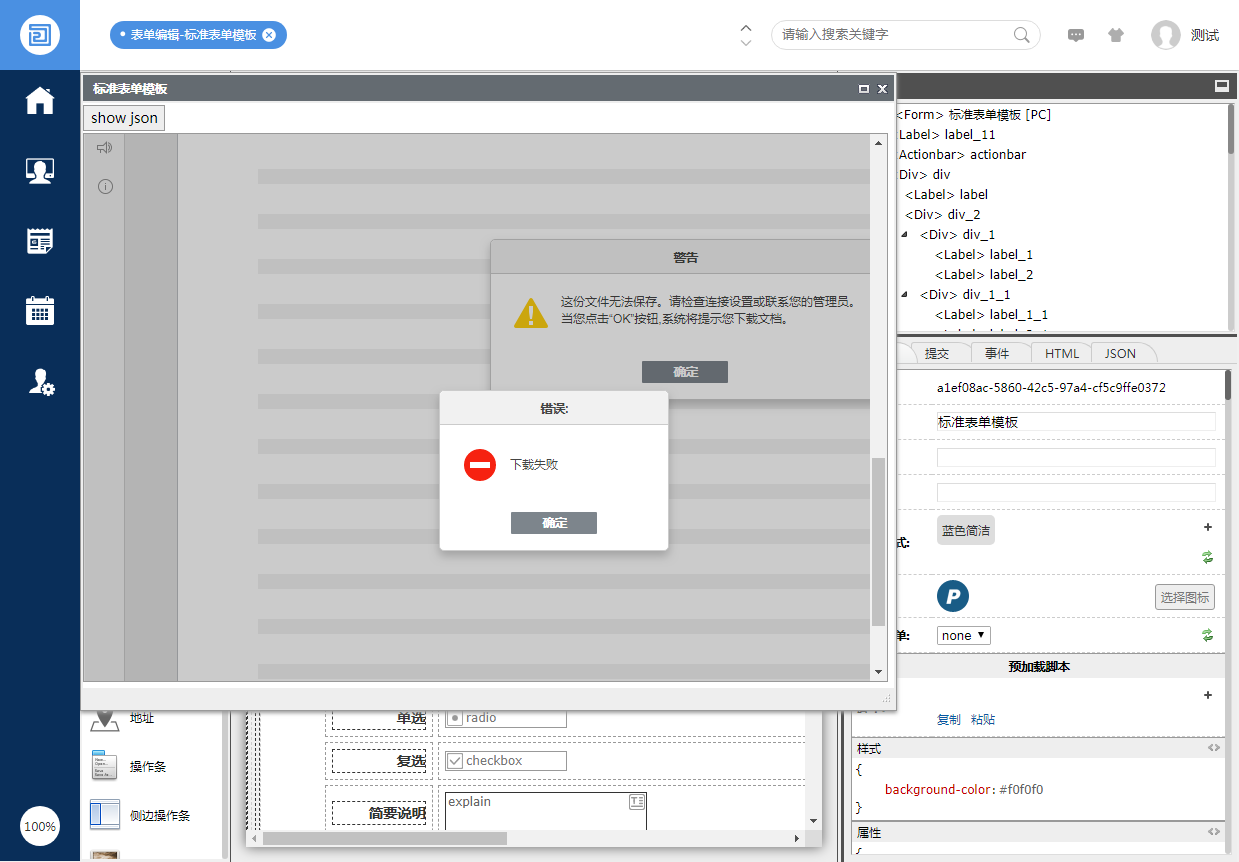This screenshot has height=862, width=1239.
Task: Select the 侧边操作条 component in toolbox
Action: point(139,815)
